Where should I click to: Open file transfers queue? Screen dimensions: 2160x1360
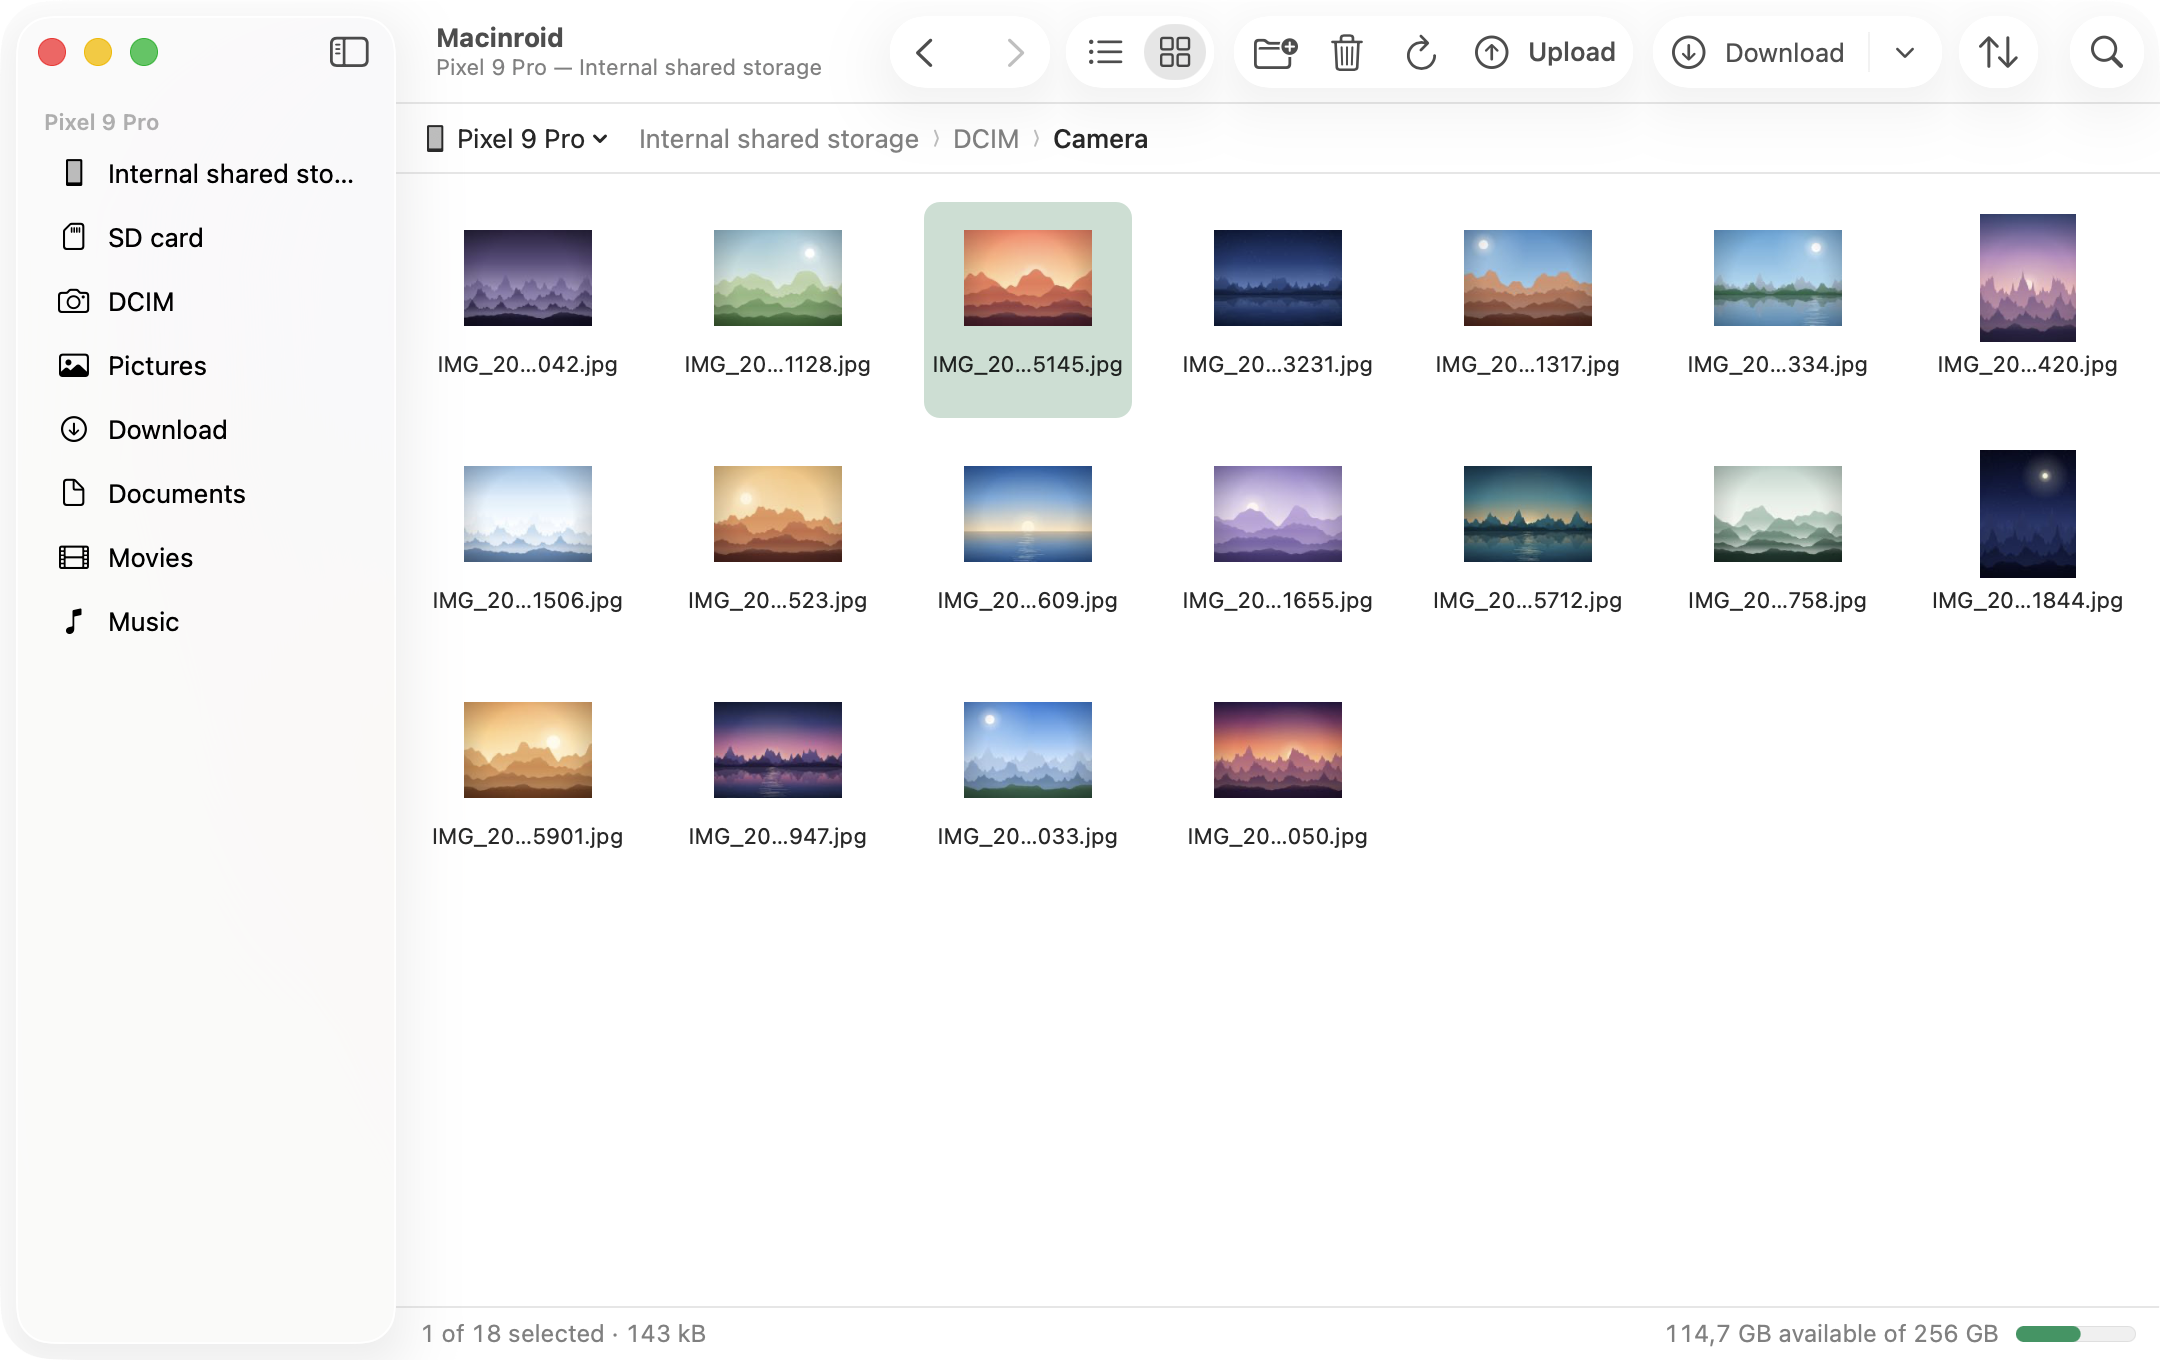coord(1998,52)
